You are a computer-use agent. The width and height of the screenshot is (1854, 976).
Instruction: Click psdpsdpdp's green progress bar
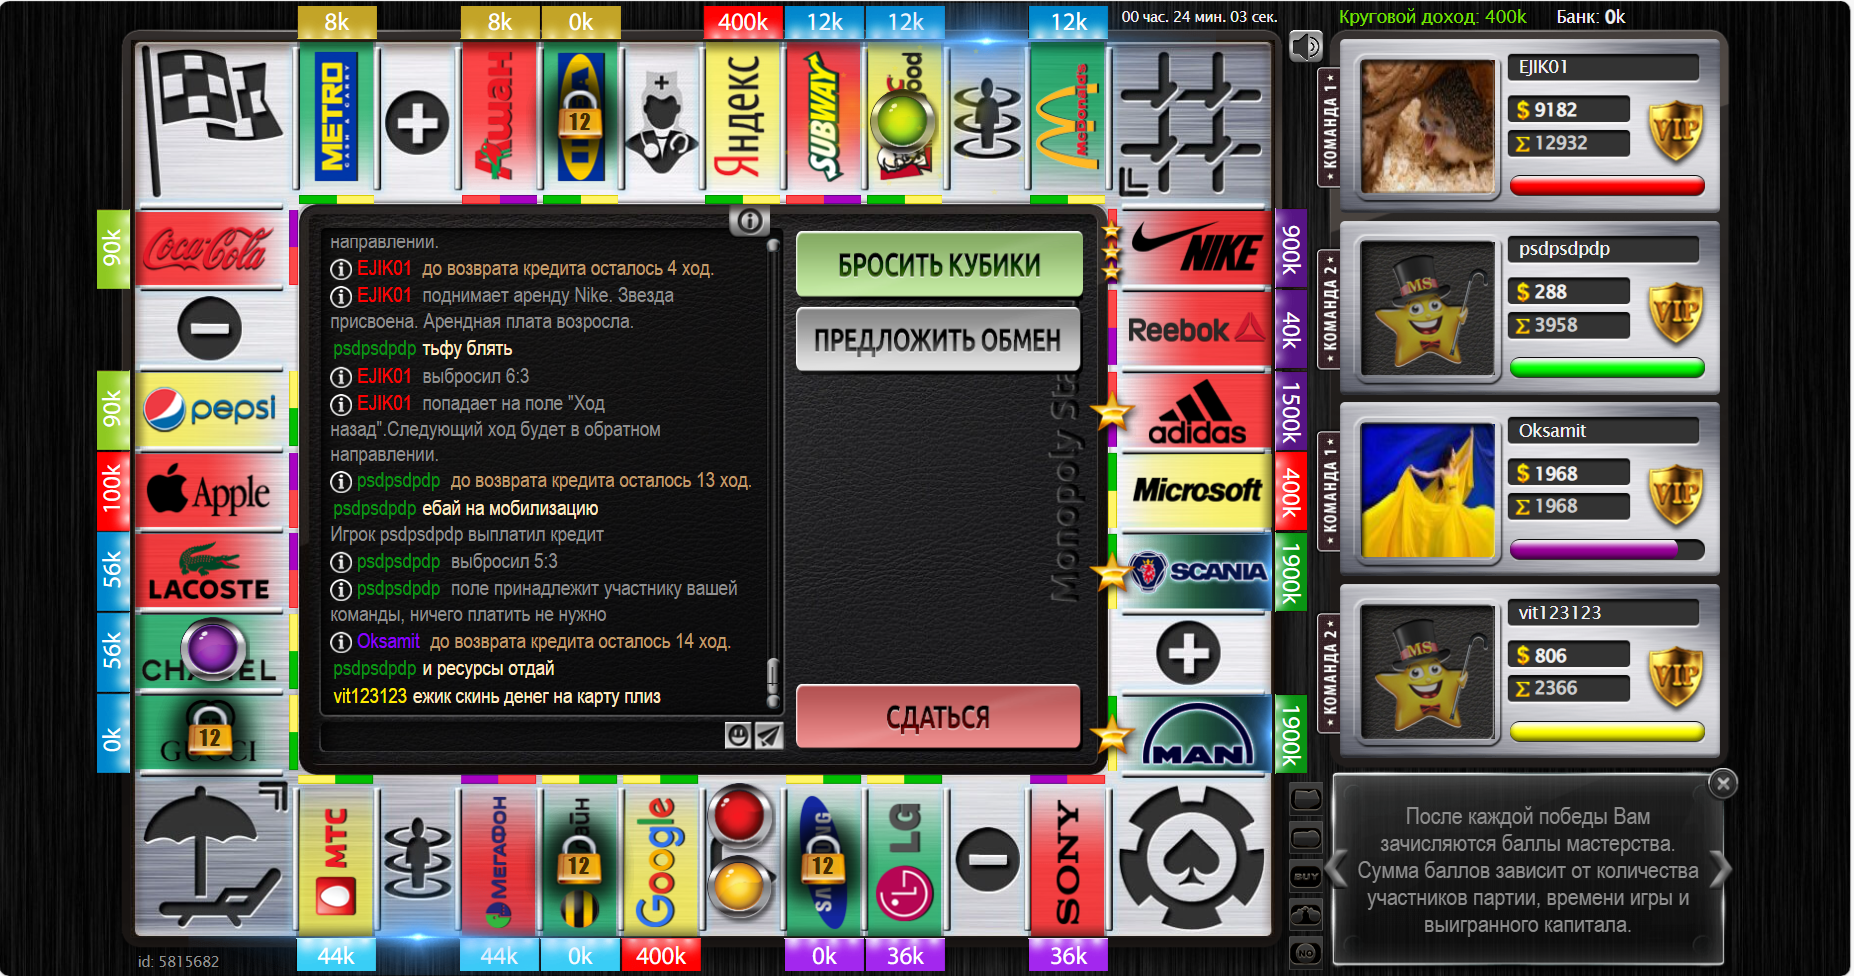point(1607,367)
